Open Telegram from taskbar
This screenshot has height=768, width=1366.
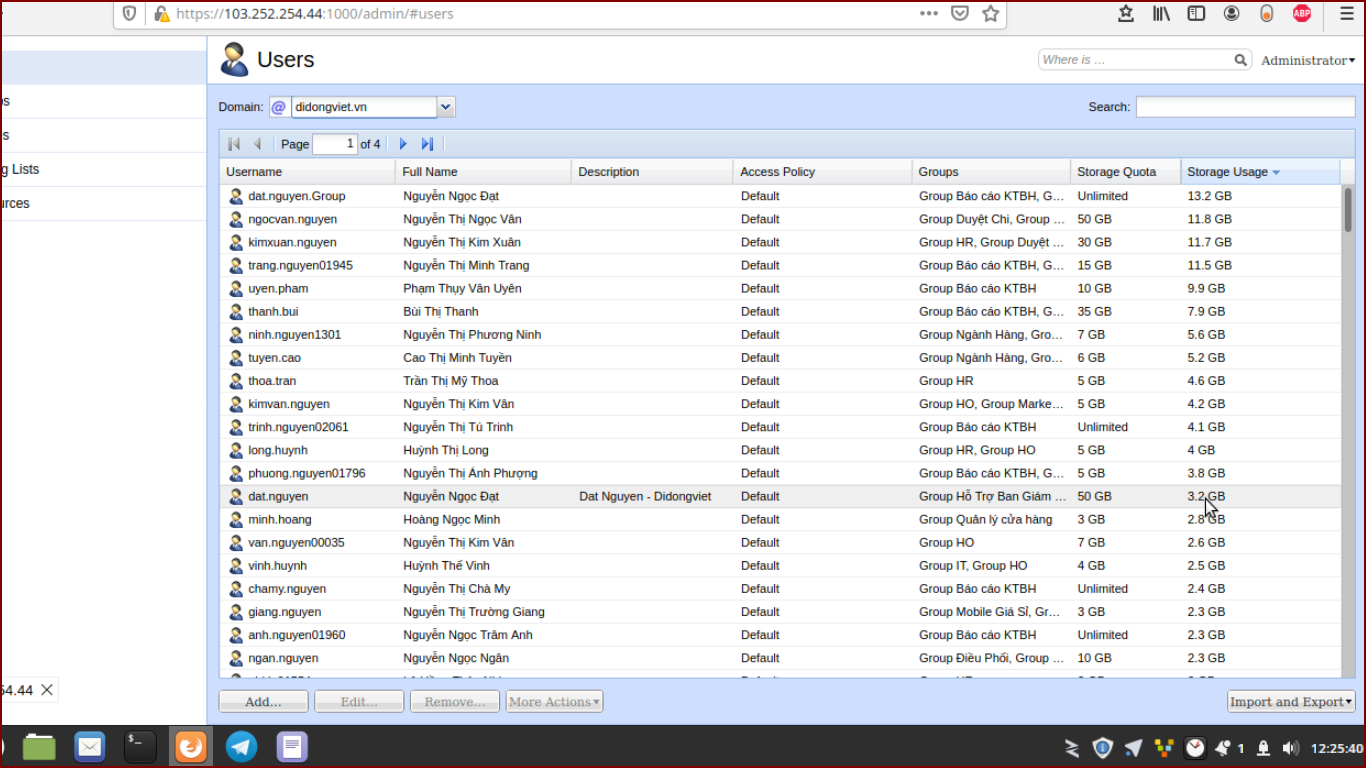coord(241,746)
